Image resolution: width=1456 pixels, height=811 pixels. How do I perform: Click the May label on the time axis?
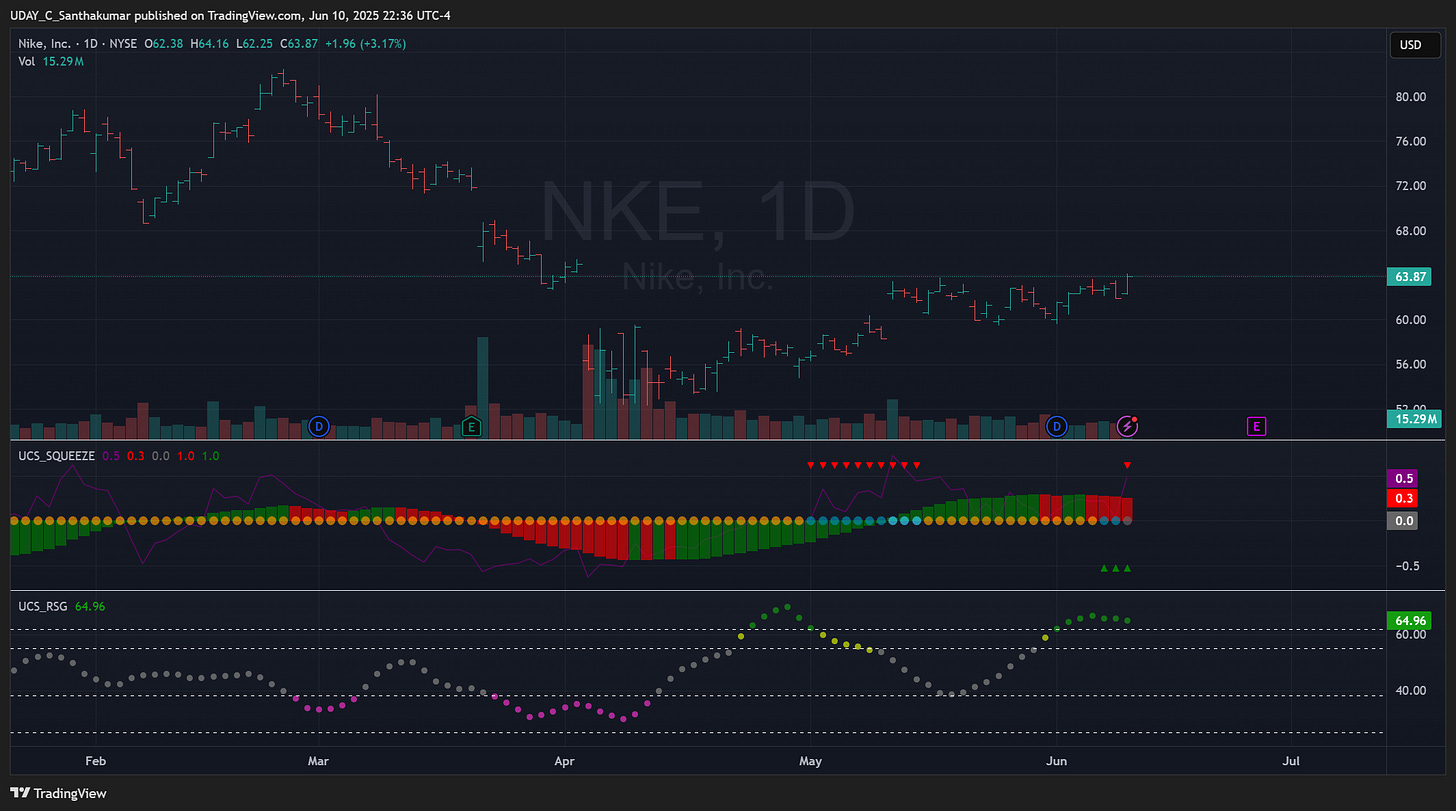[x=810, y=761]
